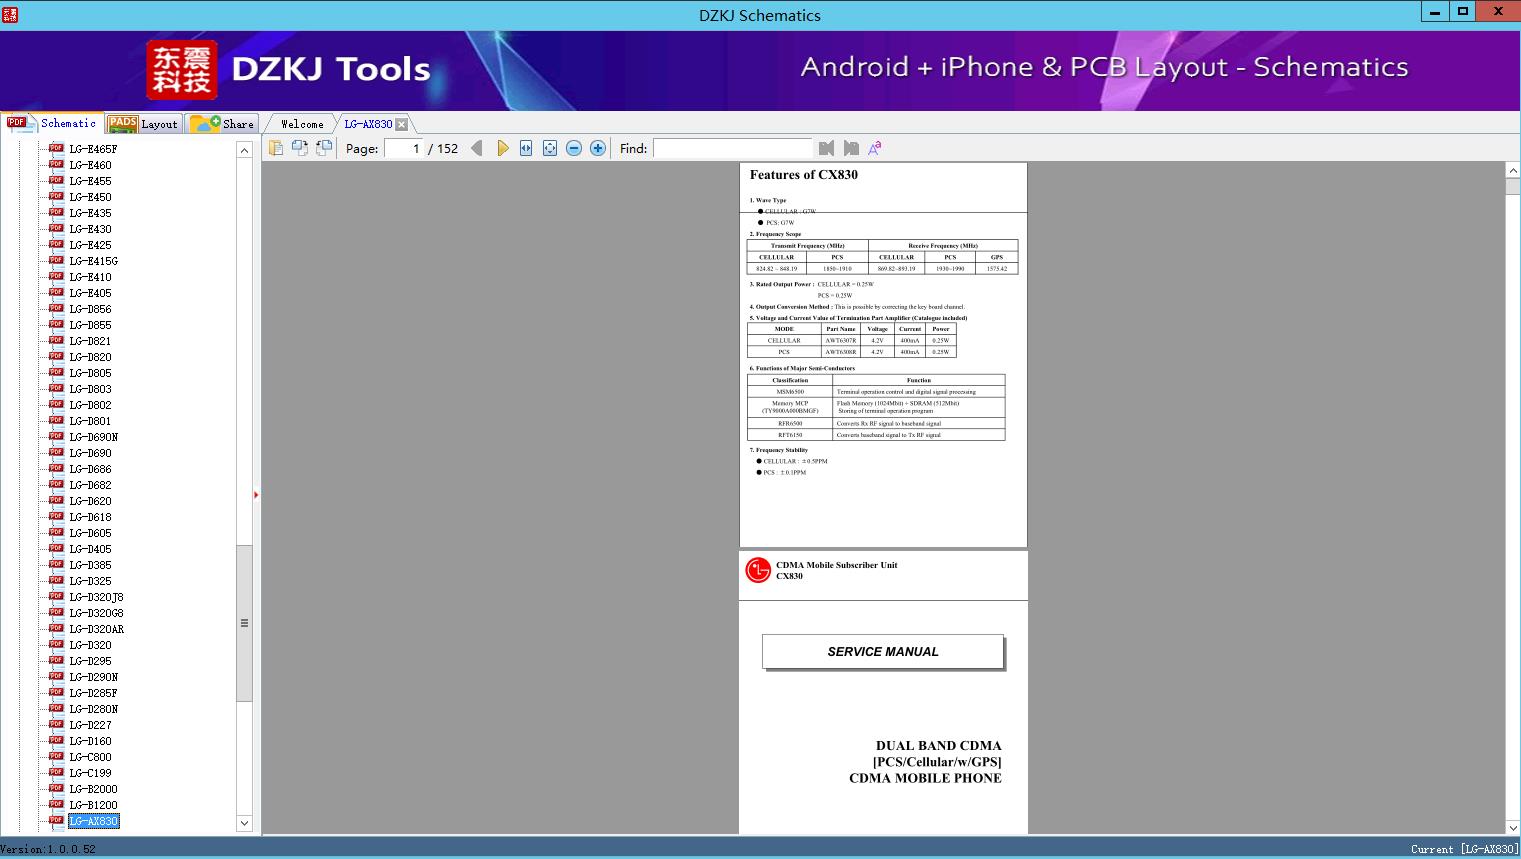Image resolution: width=1521 pixels, height=859 pixels.
Task: Open LG-D160 schematic
Action: click(x=90, y=741)
